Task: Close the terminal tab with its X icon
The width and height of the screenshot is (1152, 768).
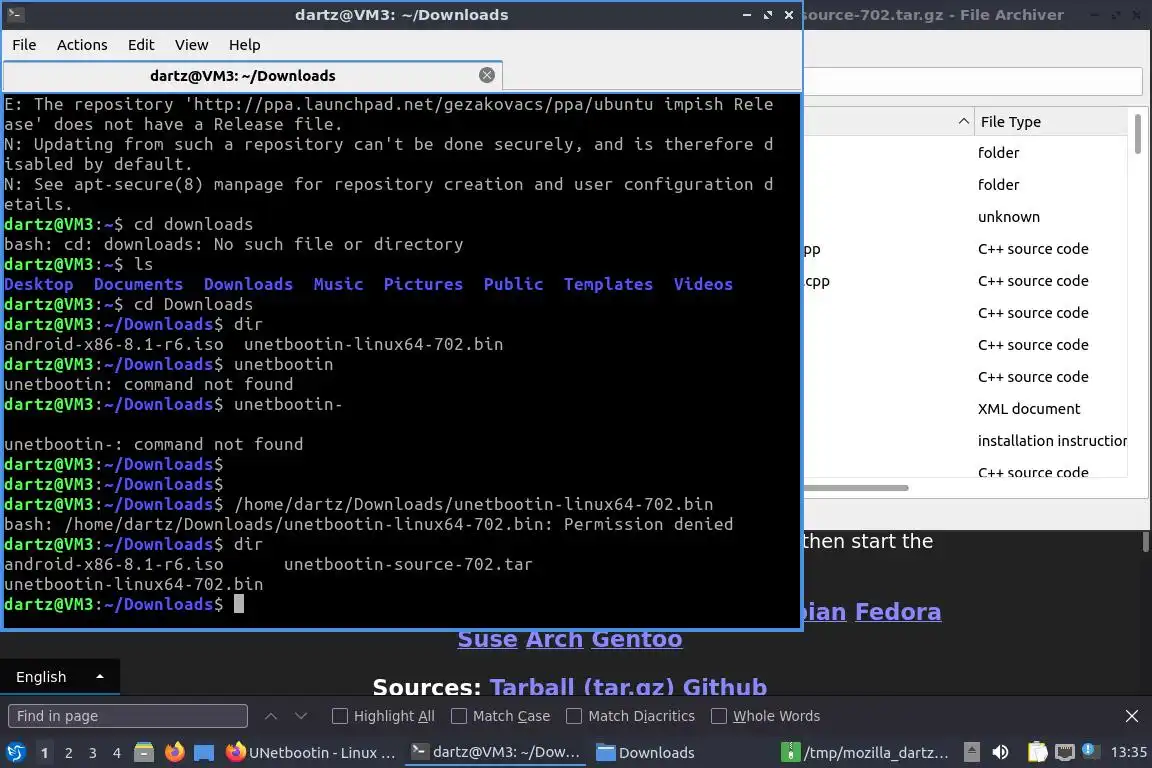Action: coord(486,75)
